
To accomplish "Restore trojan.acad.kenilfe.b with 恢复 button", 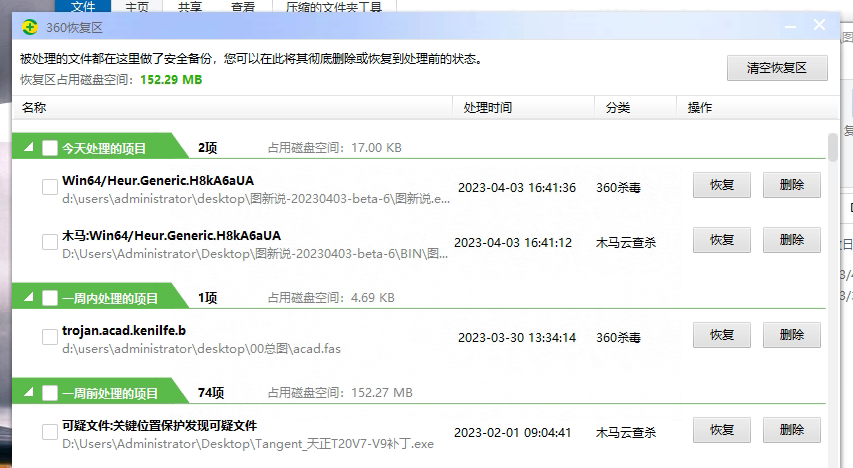I will tap(721, 336).
